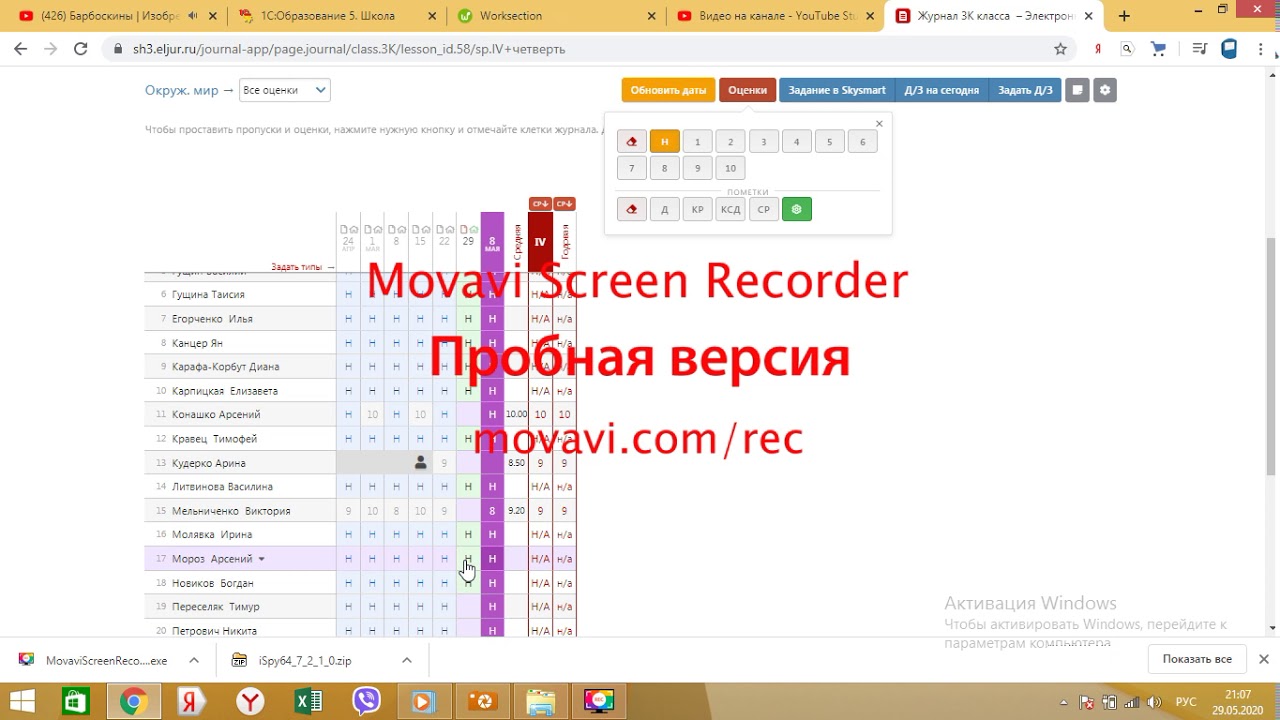Image resolution: width=1280 pixels, height=720 pixels.
Task: Select grade 3 in the grades popup
Action: coord(763,142)
